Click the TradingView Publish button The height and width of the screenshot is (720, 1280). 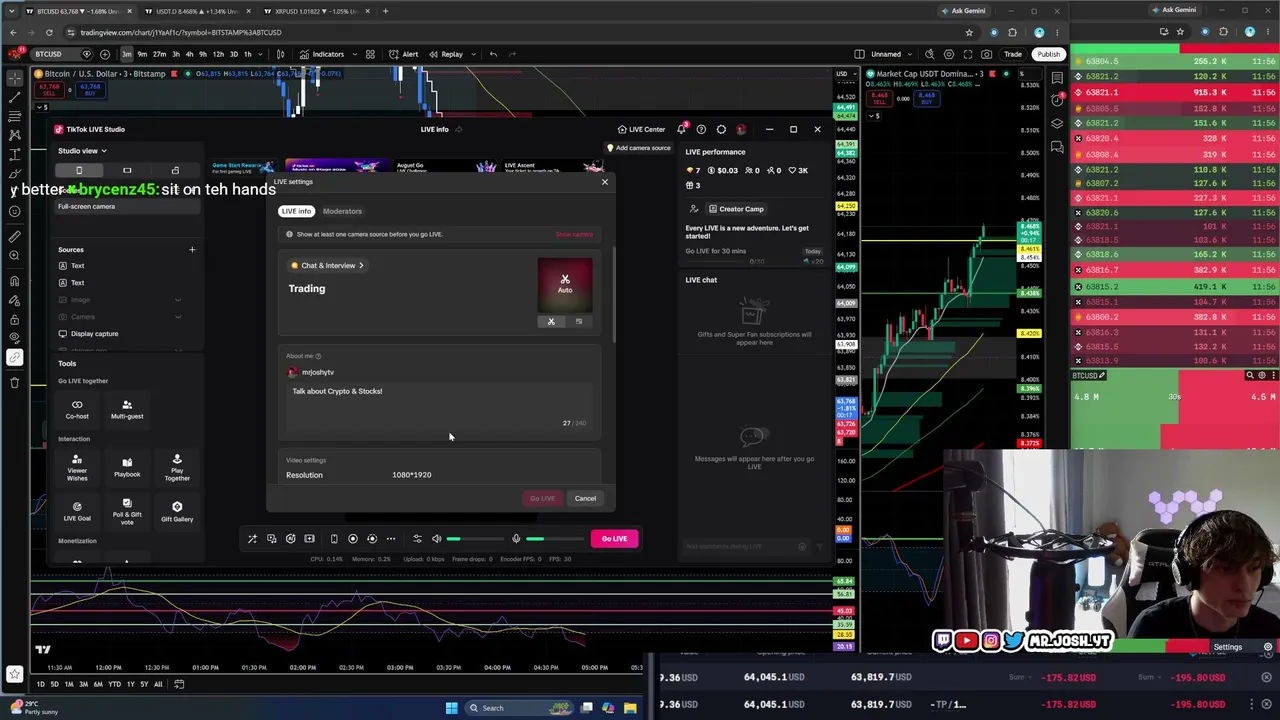click(x=1048, y=54)
